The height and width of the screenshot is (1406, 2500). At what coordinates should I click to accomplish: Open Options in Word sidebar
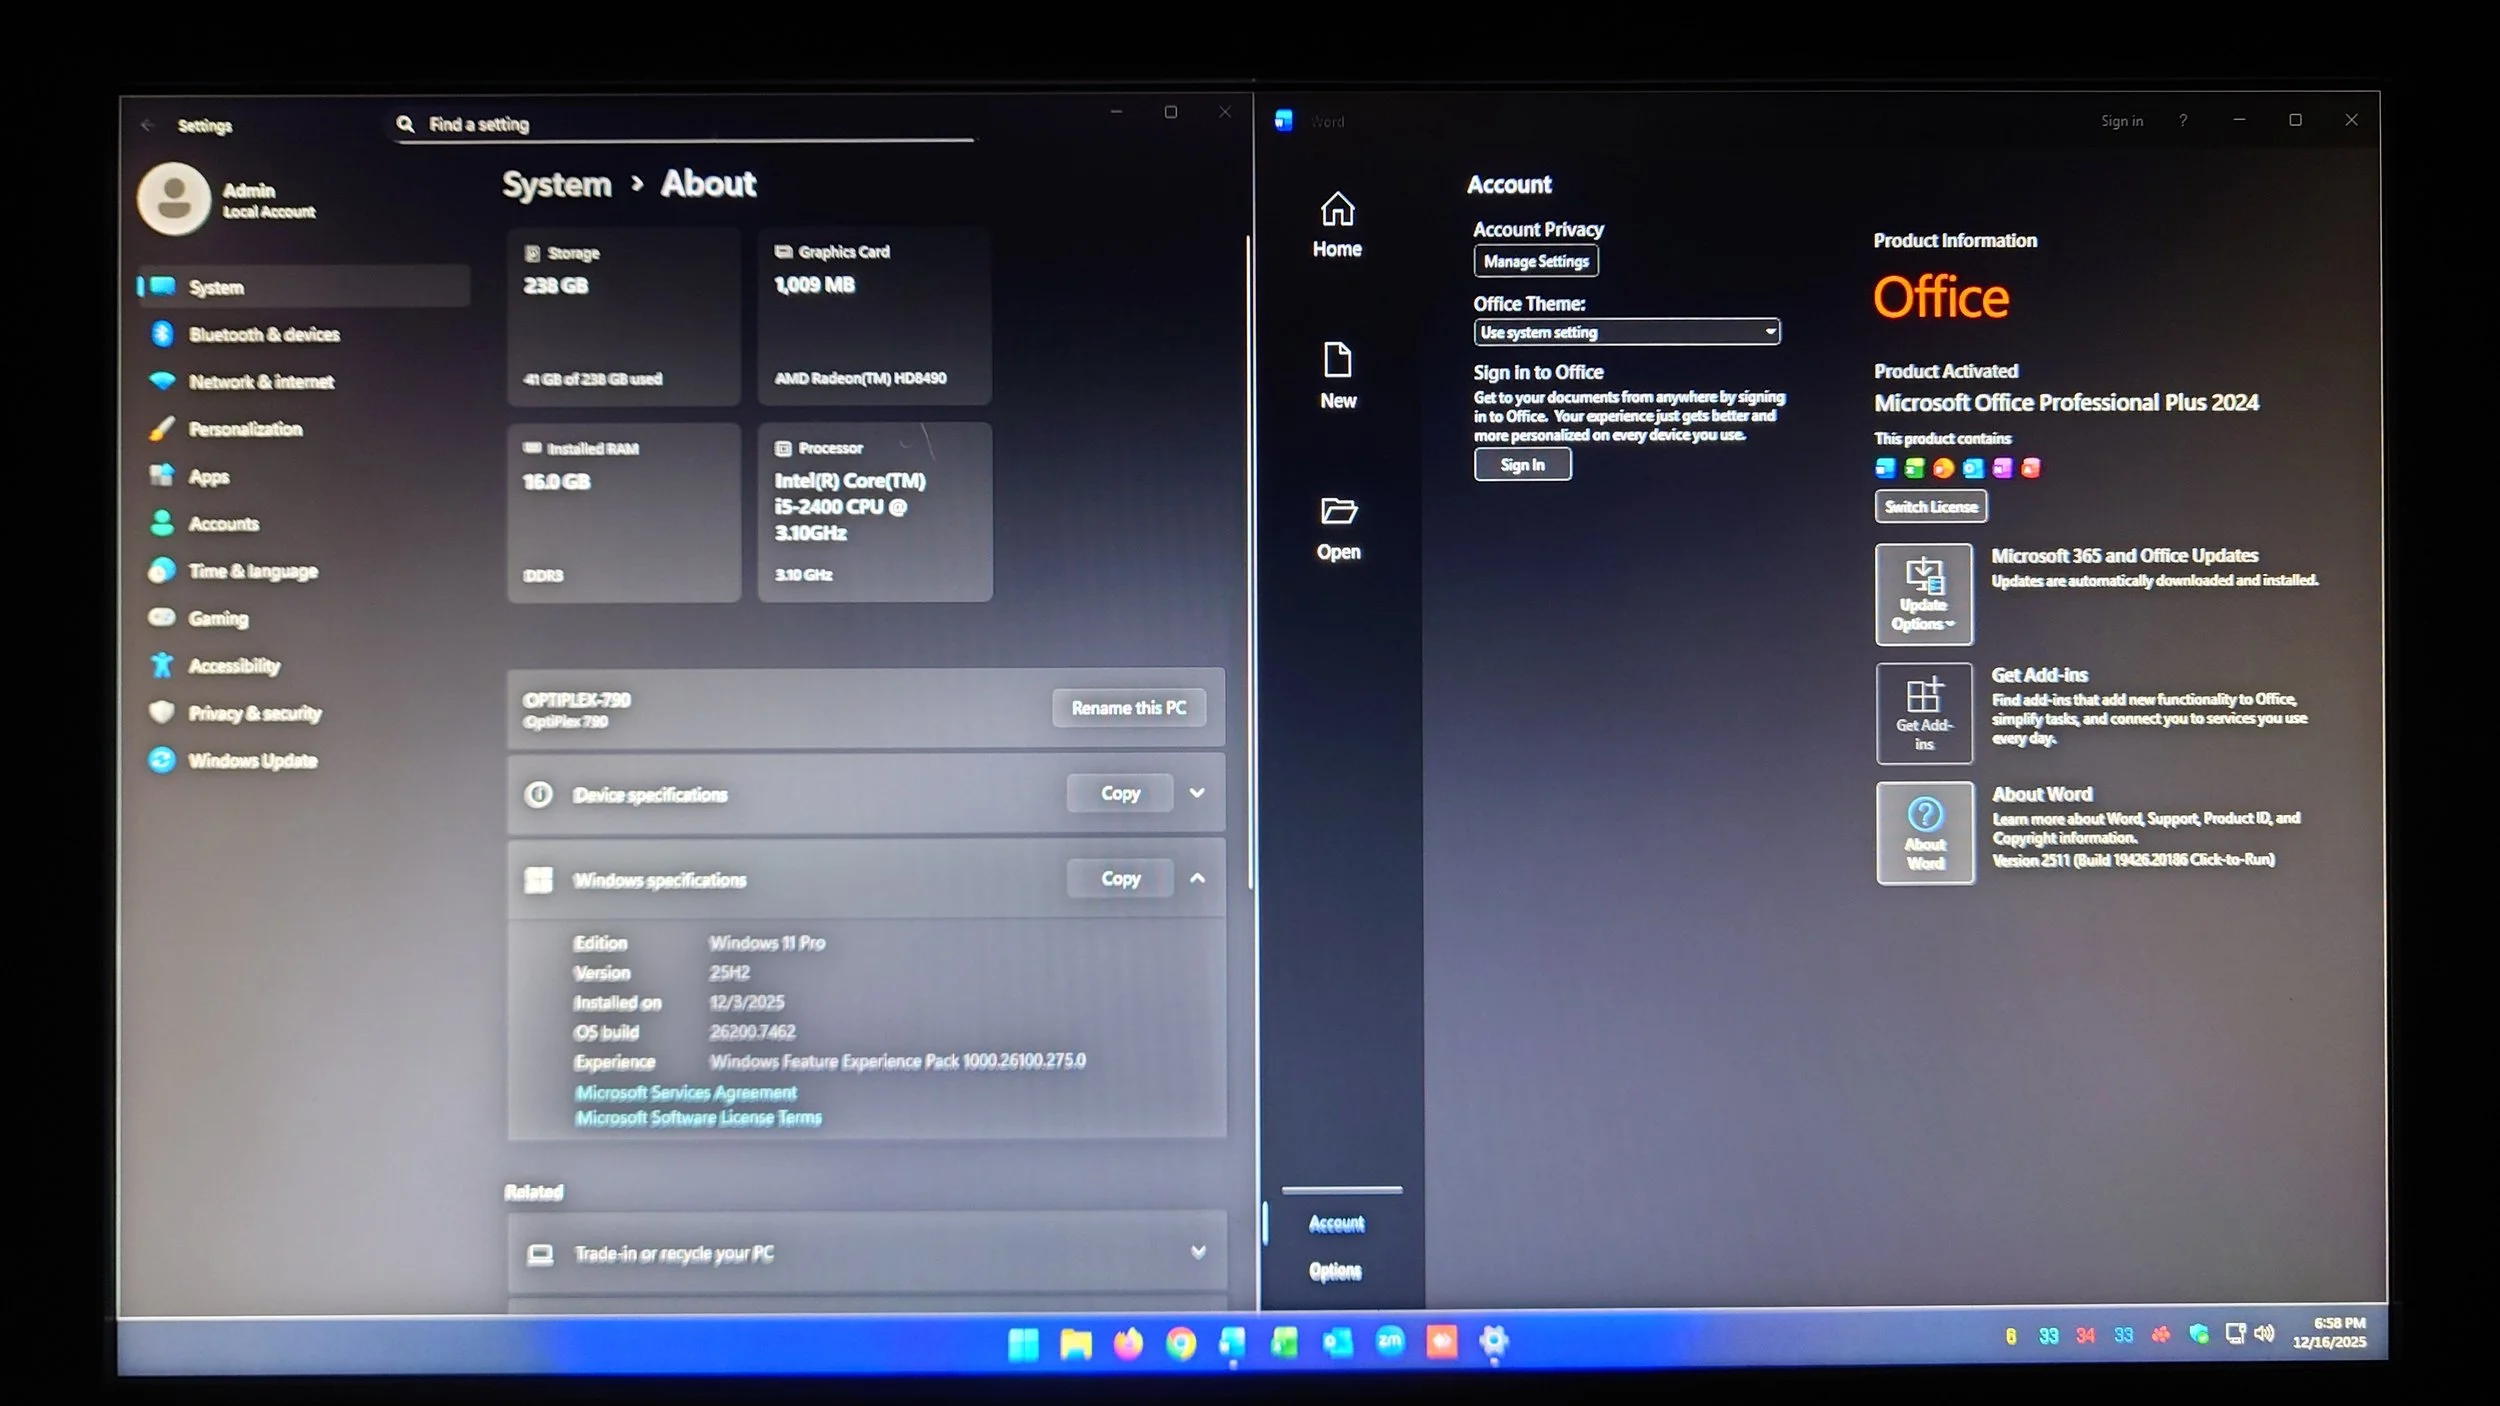point(1335,1271)
